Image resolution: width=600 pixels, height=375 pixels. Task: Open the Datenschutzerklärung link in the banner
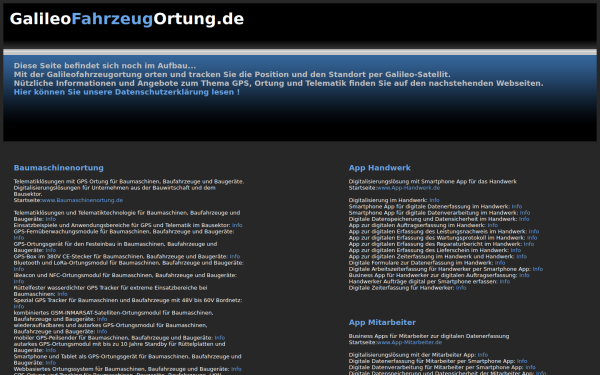[127, 92]
